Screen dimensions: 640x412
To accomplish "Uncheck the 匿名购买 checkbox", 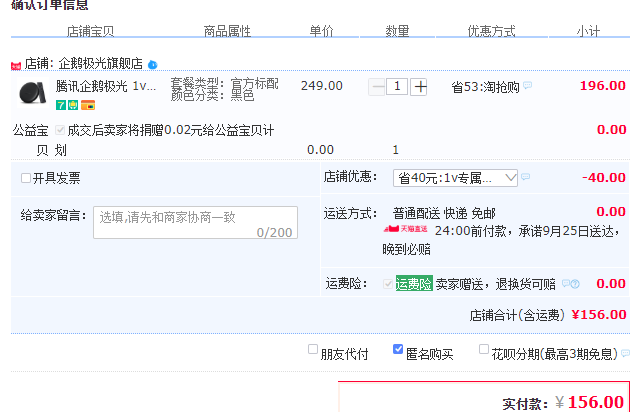I will pyautogui.click(x=398, y=349).
